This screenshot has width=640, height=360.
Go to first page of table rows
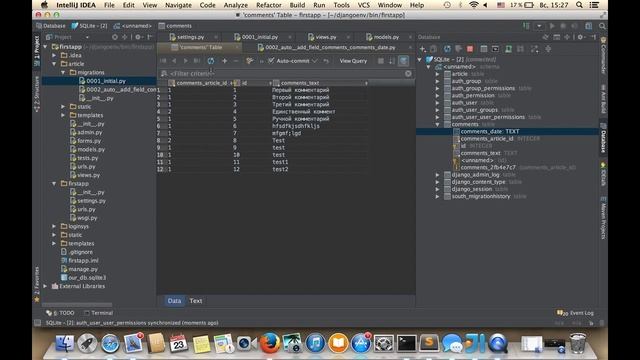coord(163,61)
